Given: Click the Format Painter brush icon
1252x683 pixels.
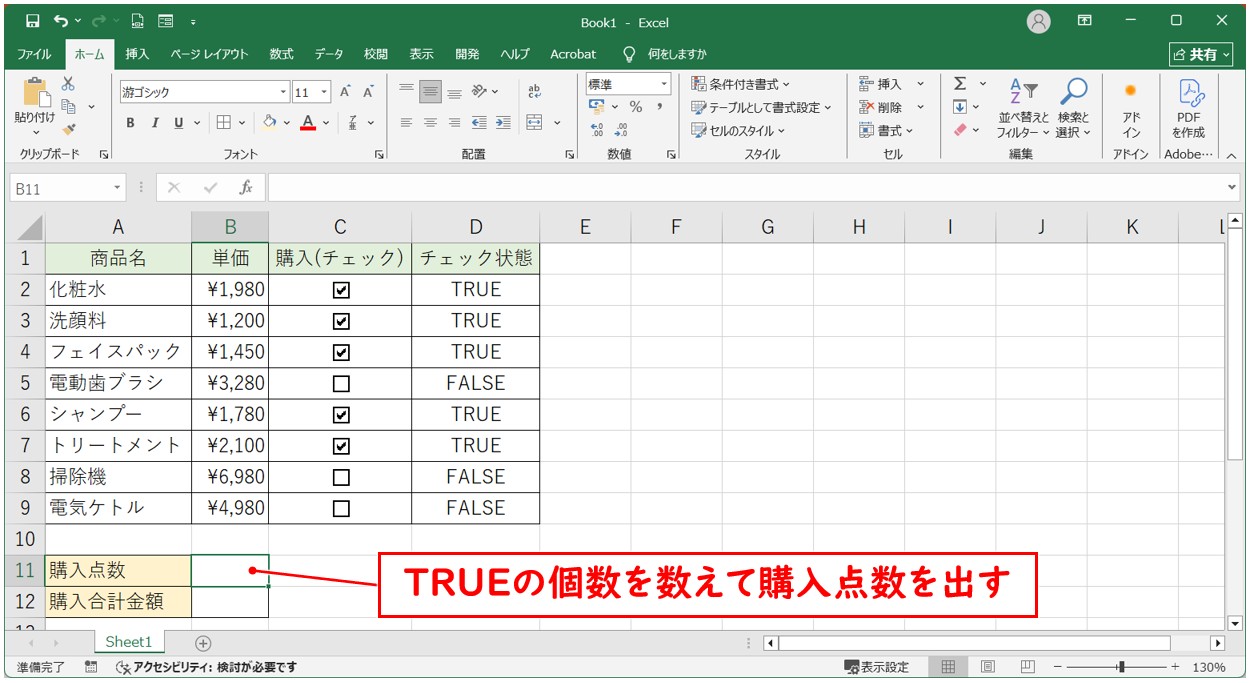Looking at the screenshot, I should click(x=68, y=128).
